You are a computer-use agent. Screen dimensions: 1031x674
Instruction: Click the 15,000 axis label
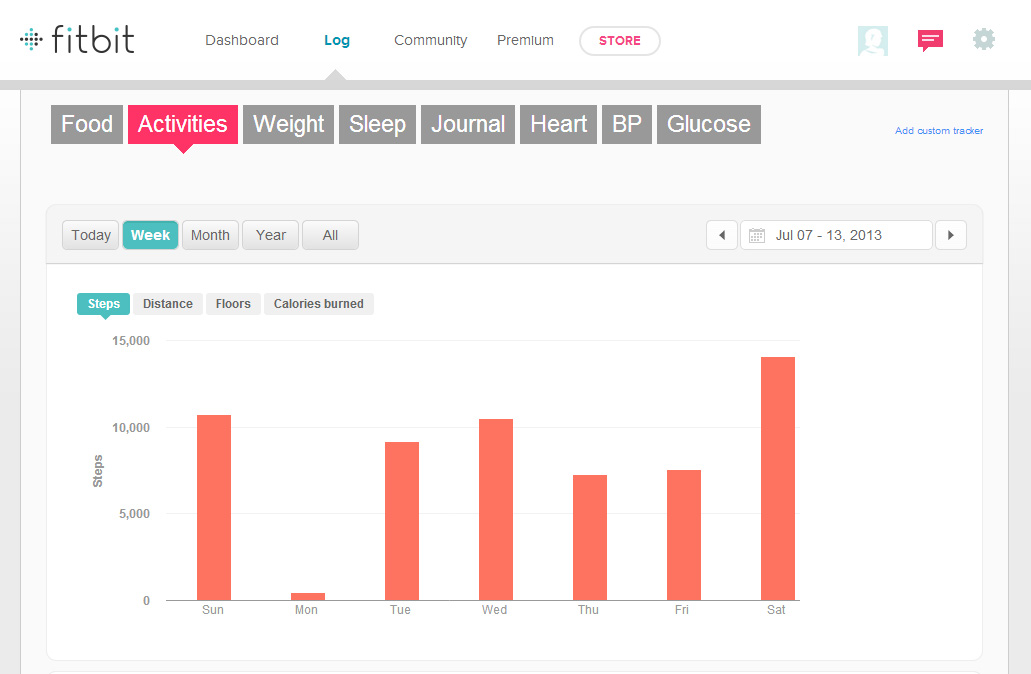[x=131, y=341]
